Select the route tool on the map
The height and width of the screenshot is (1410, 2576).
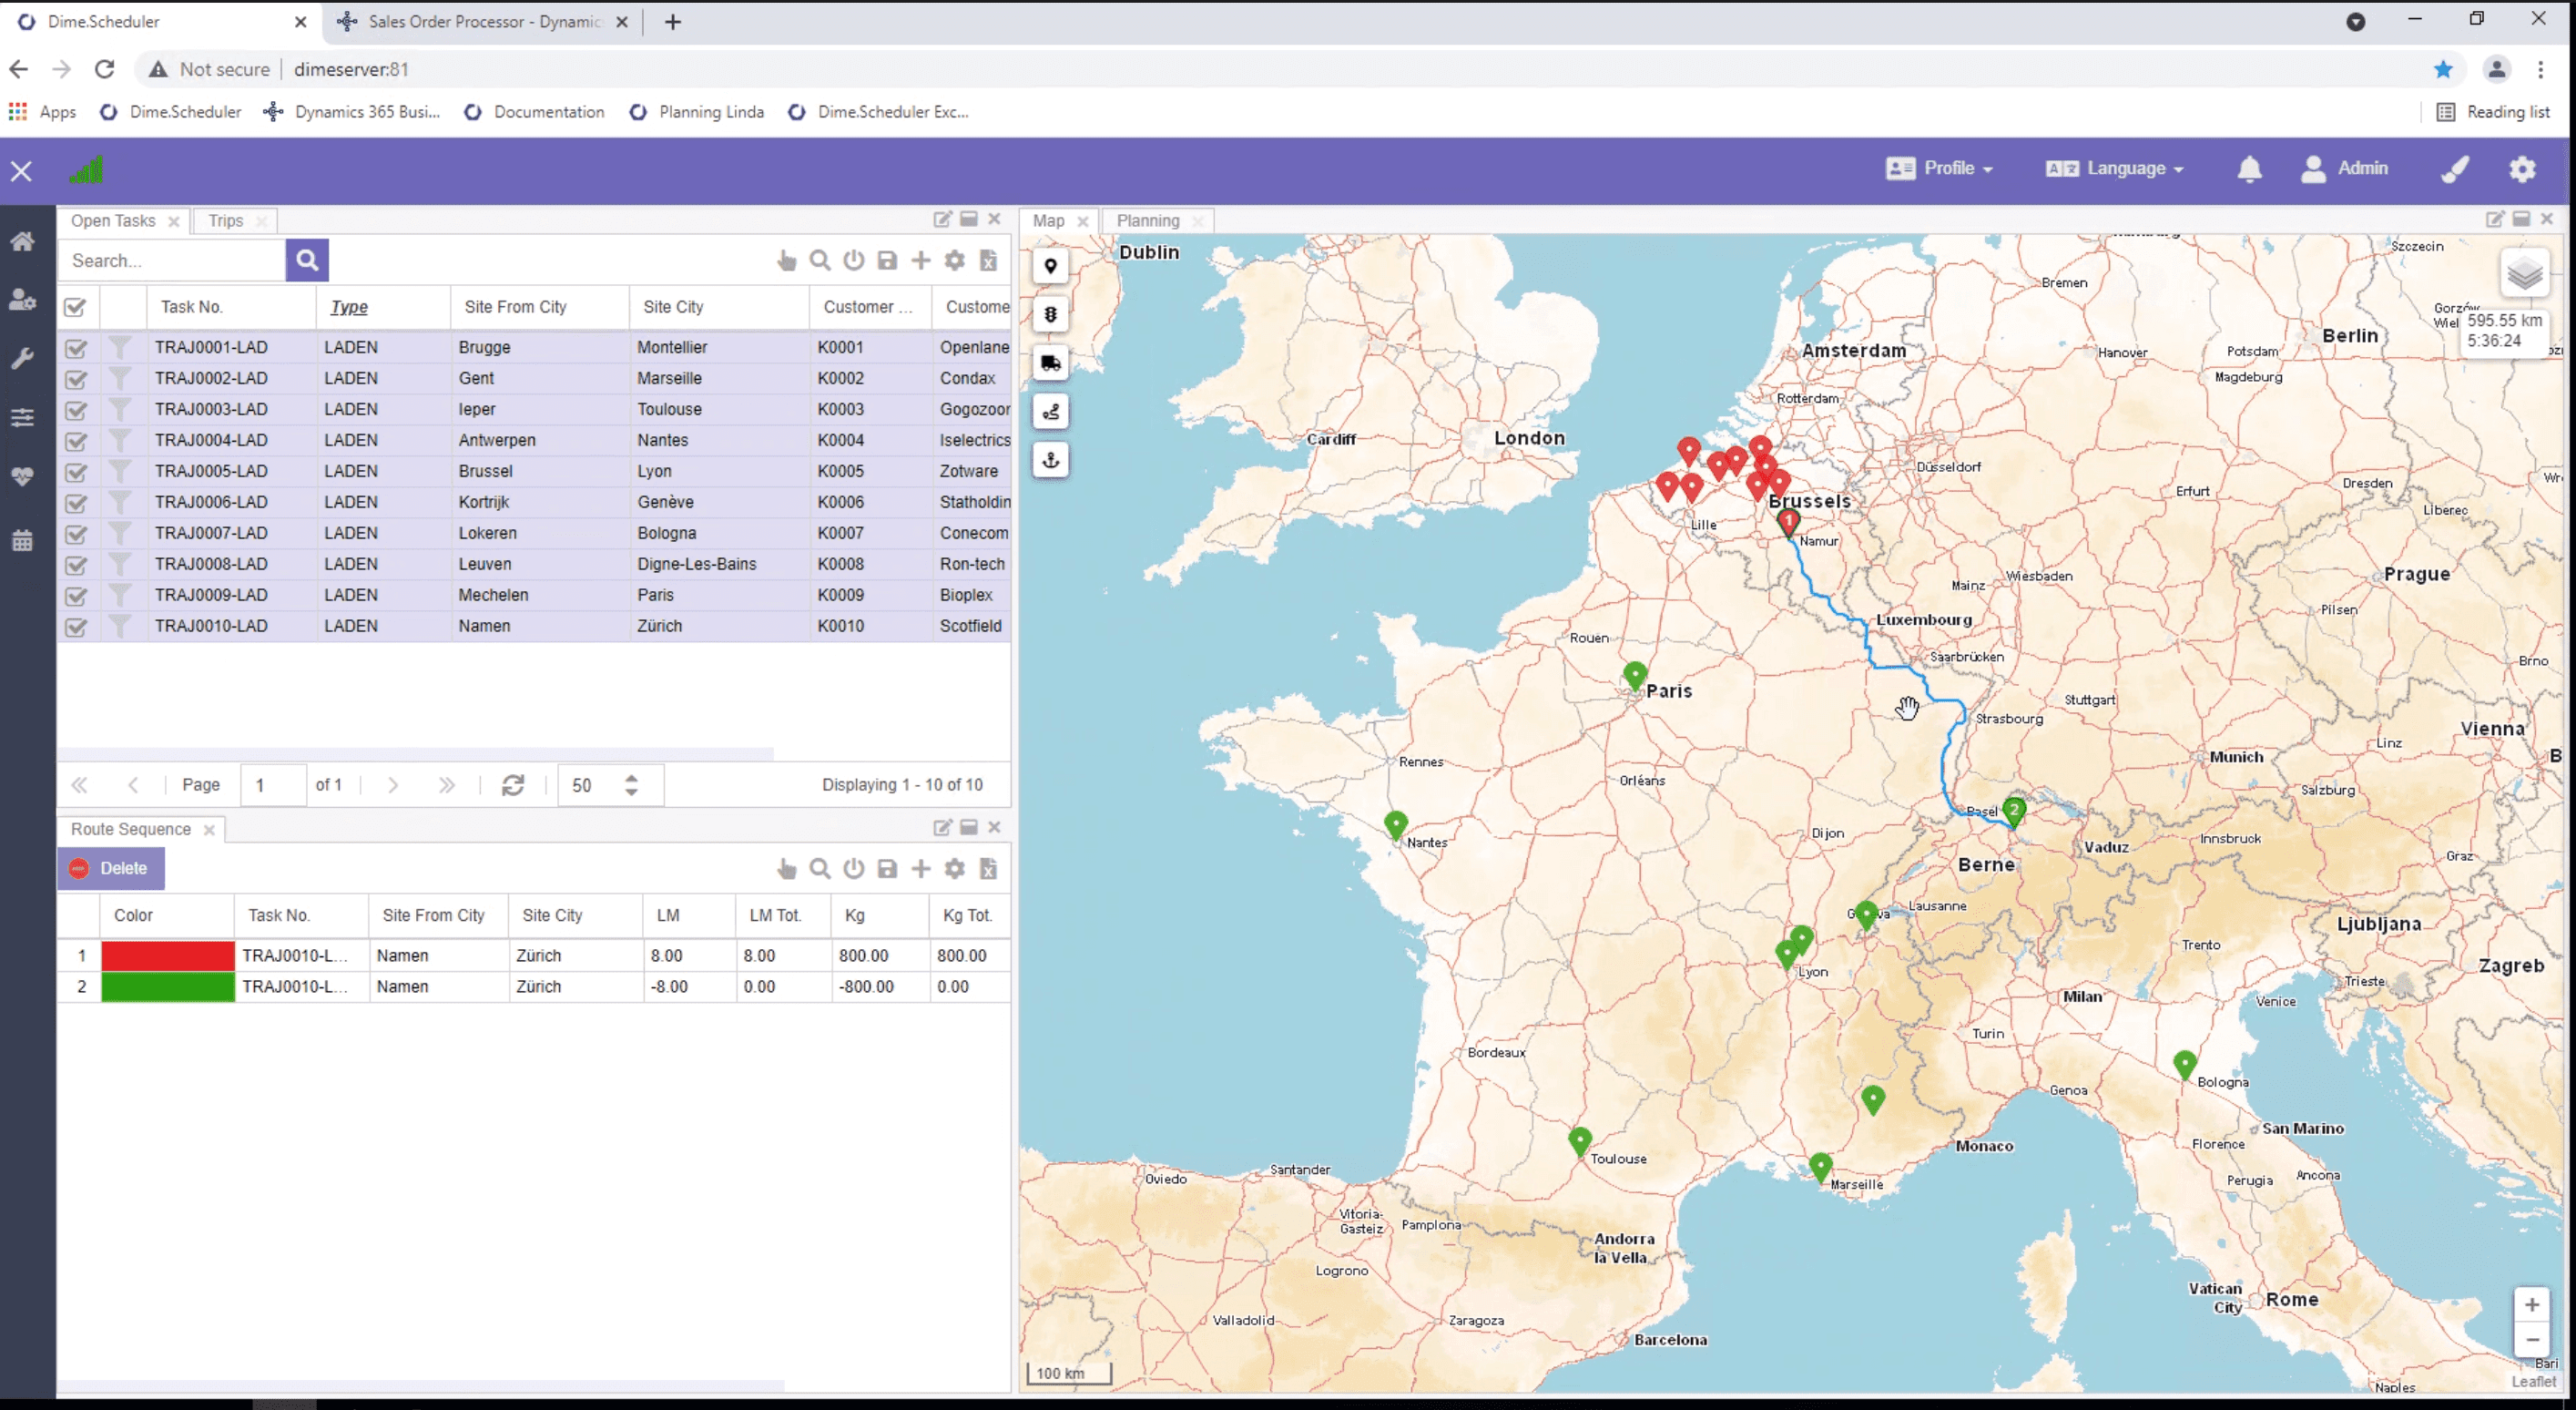pos(1051,411)
